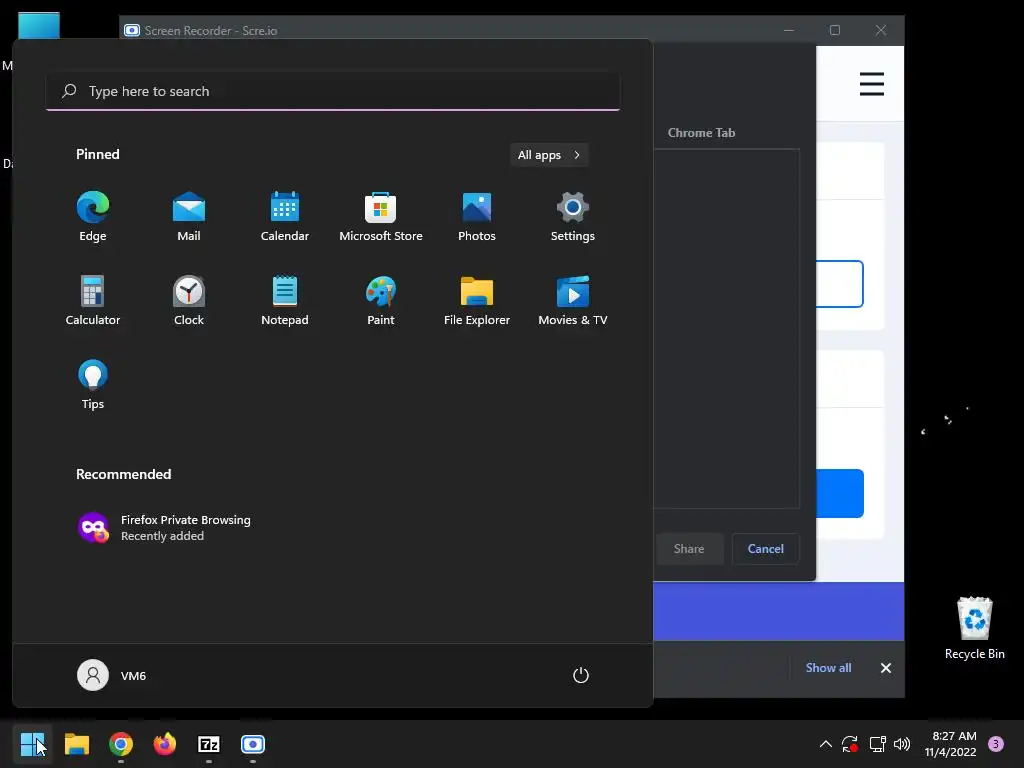The image size is (1024, 768).
Task: Open Movies & TV app
Action: click(573, 301)
